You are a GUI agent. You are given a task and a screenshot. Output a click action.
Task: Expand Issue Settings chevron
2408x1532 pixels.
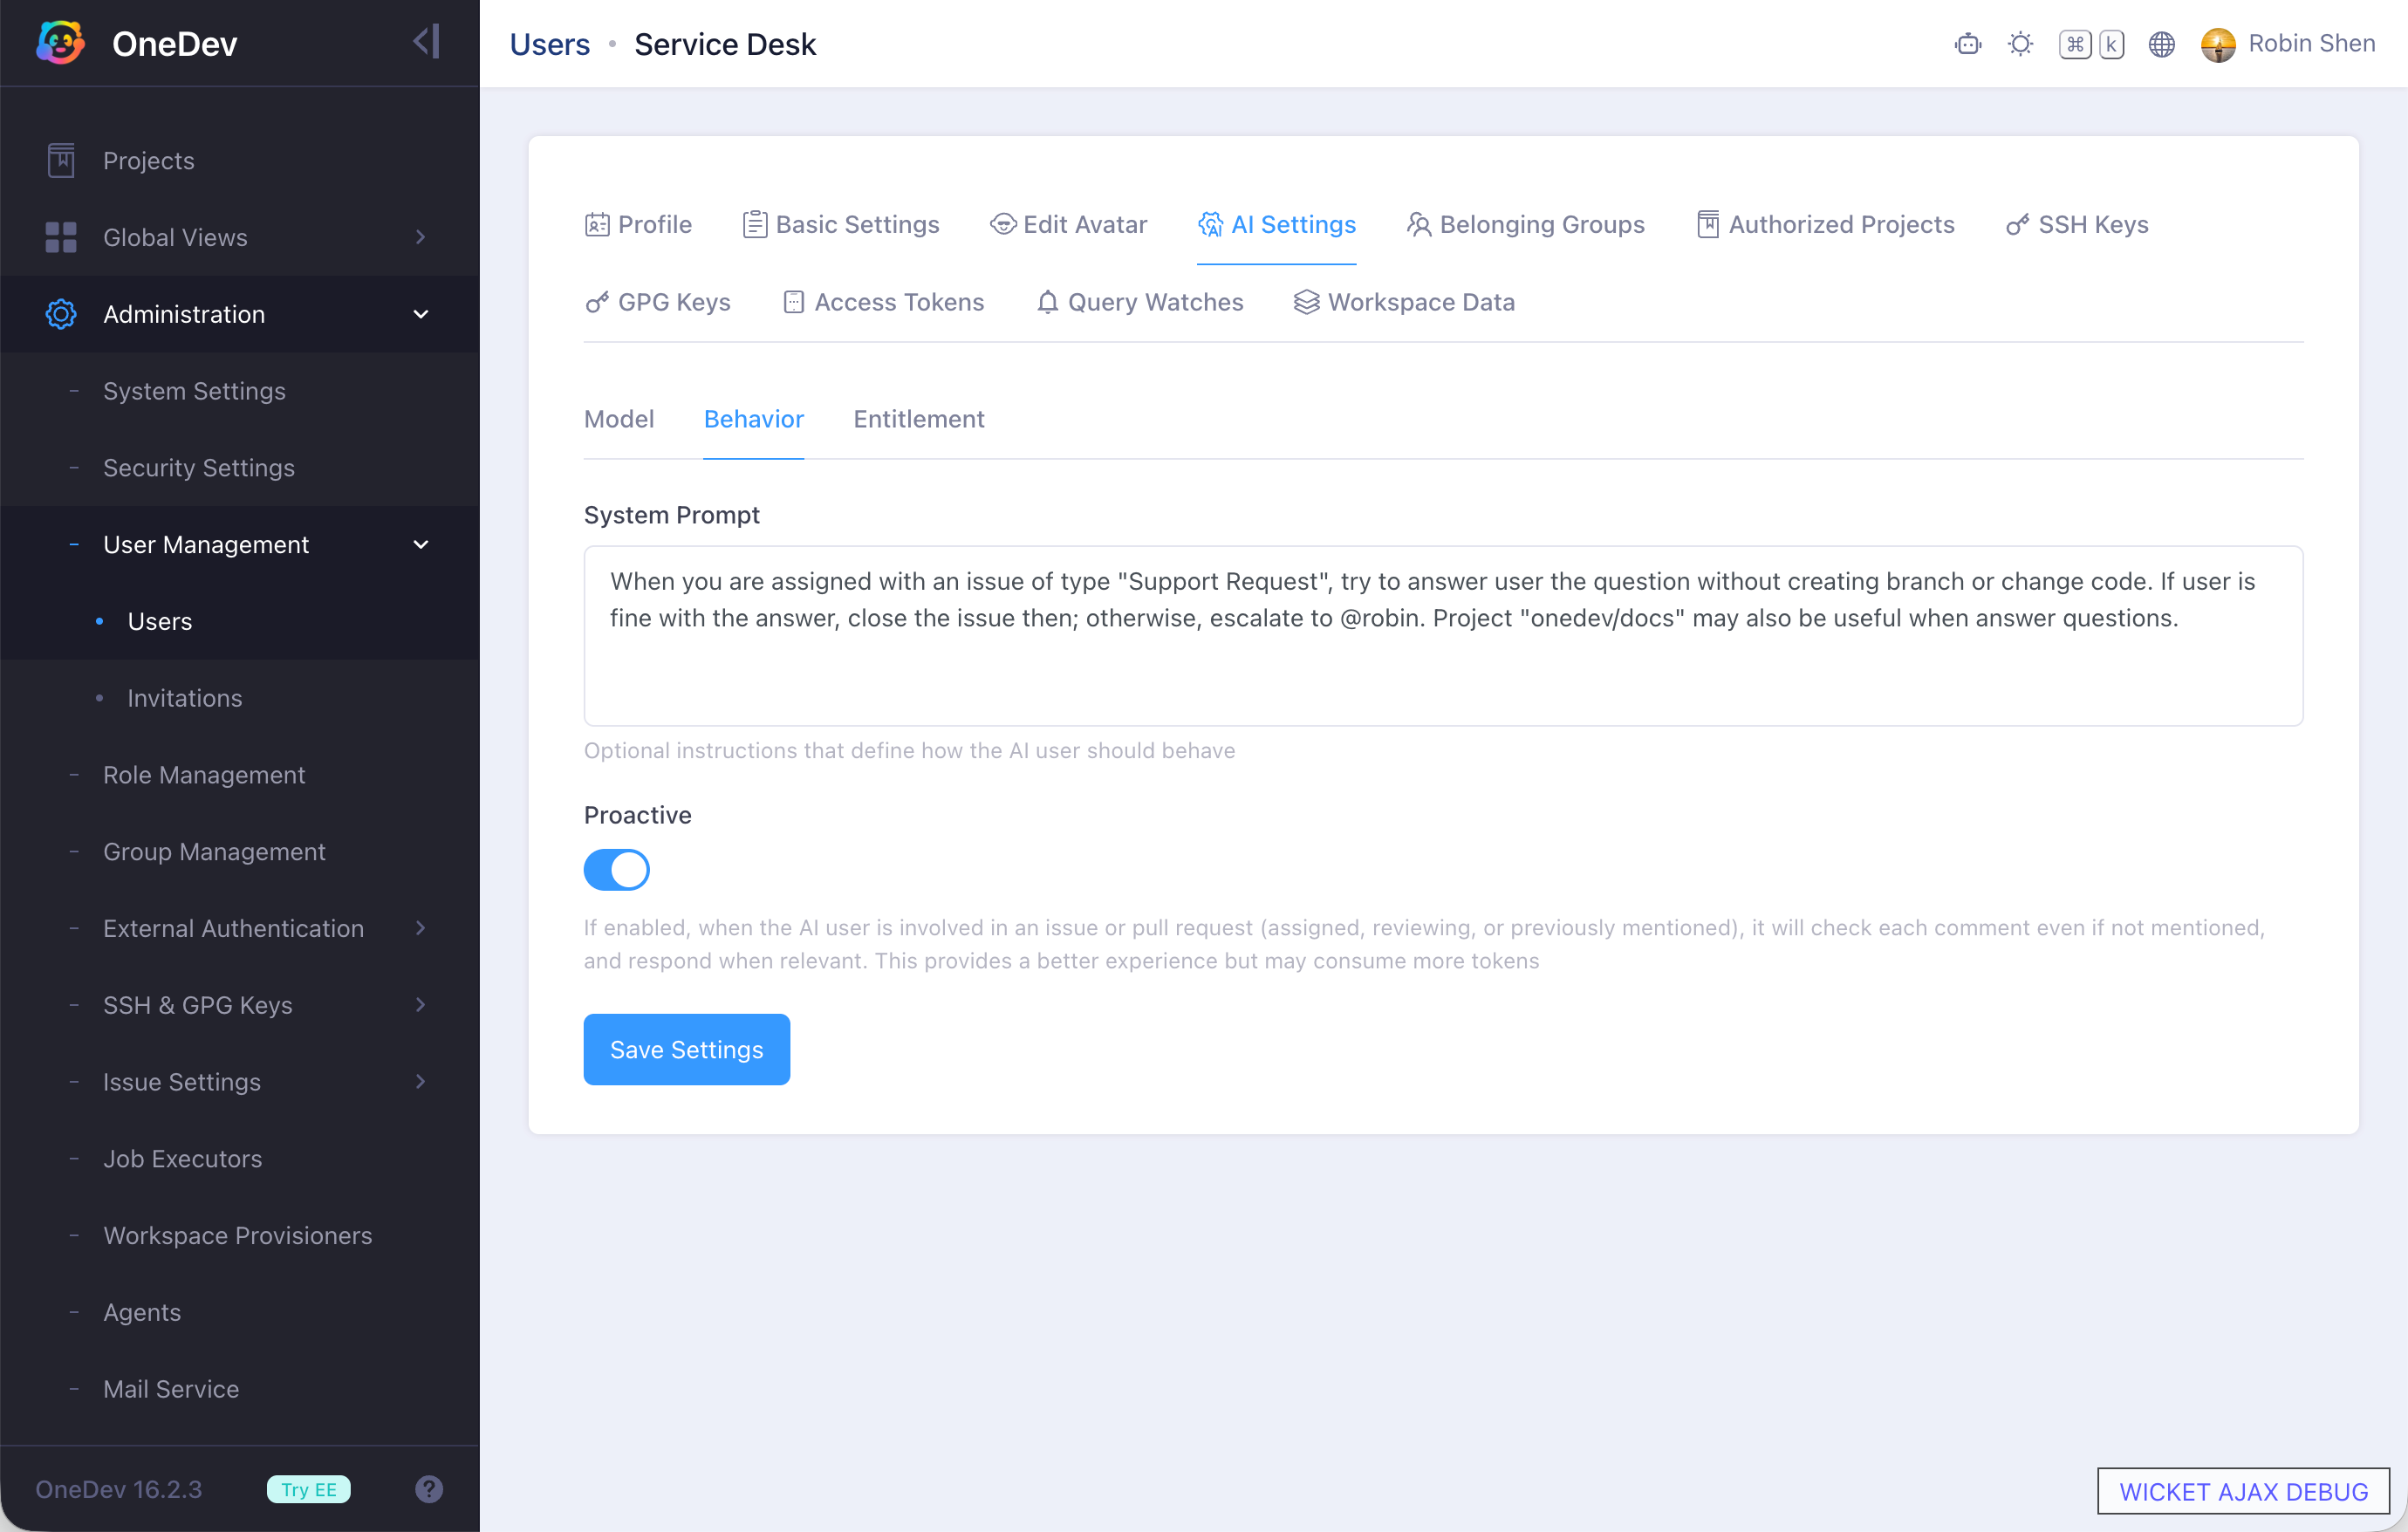(421, 1082)
